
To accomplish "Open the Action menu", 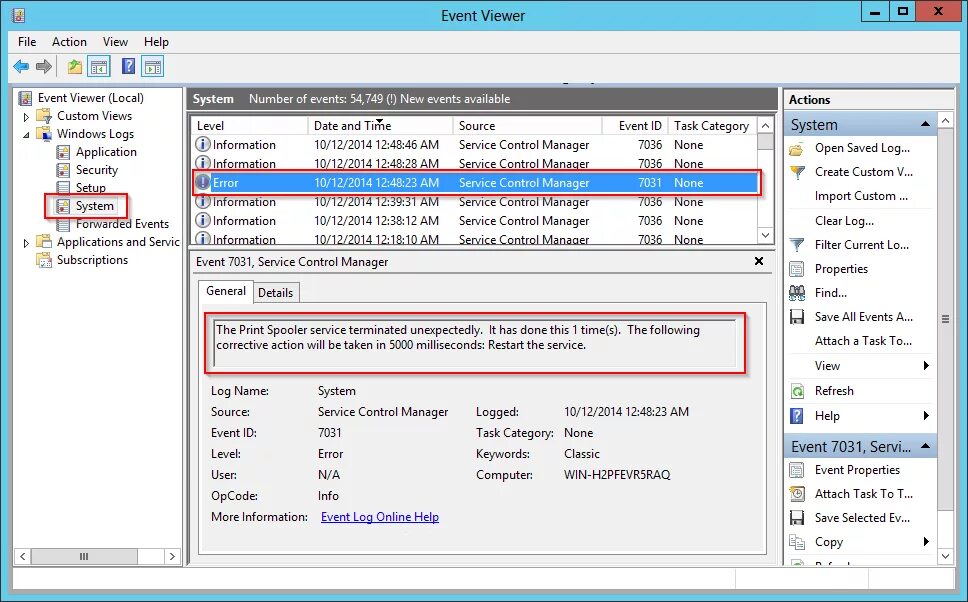I will [x=69, y=41].
